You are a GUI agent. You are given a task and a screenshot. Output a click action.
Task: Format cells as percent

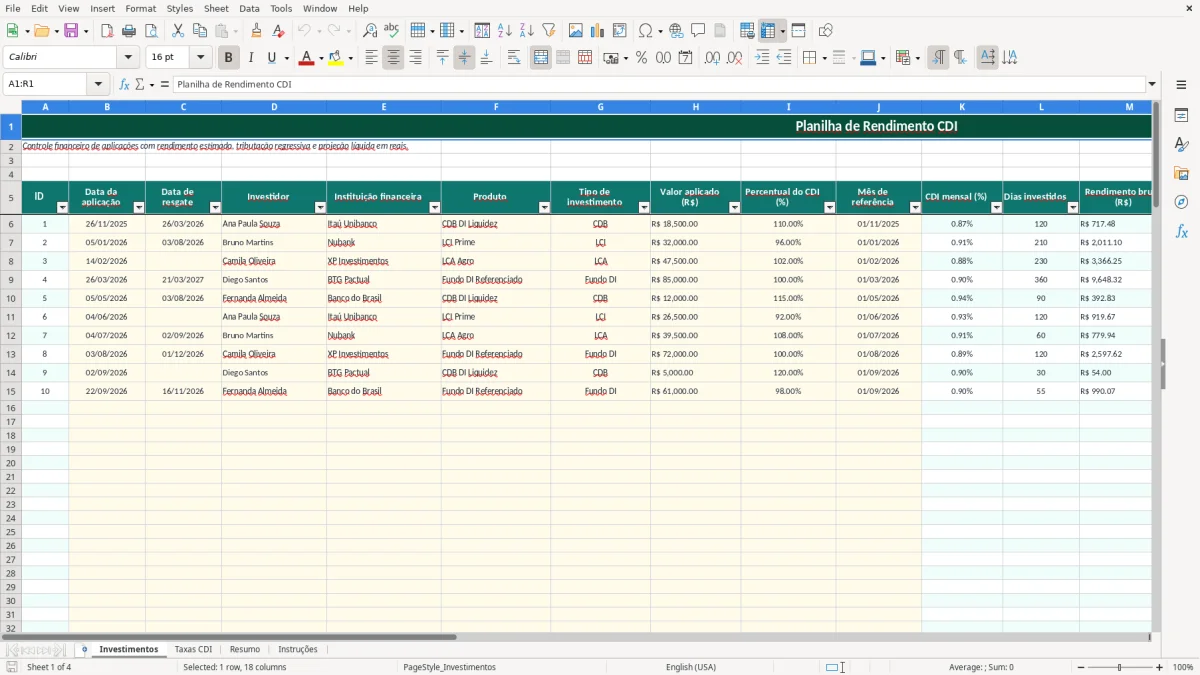pos(642,58)
